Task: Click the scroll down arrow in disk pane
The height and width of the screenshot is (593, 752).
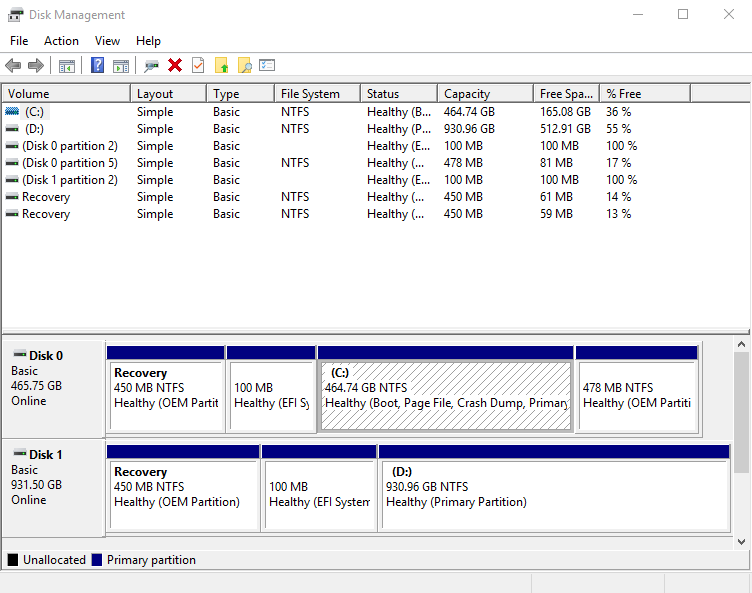Action: tap(741, 542)
